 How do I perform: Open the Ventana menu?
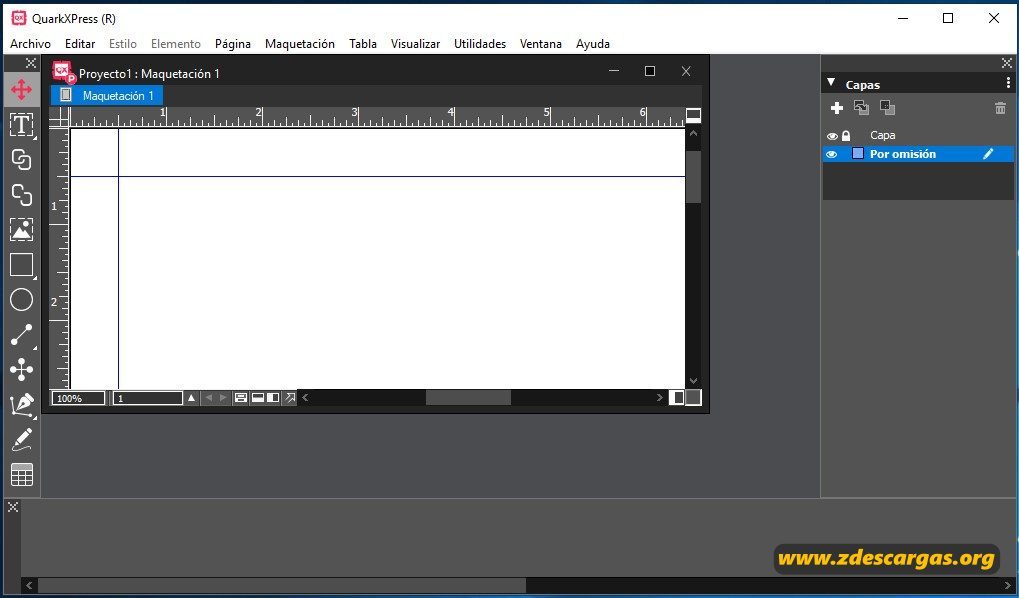tap(541, 44)
